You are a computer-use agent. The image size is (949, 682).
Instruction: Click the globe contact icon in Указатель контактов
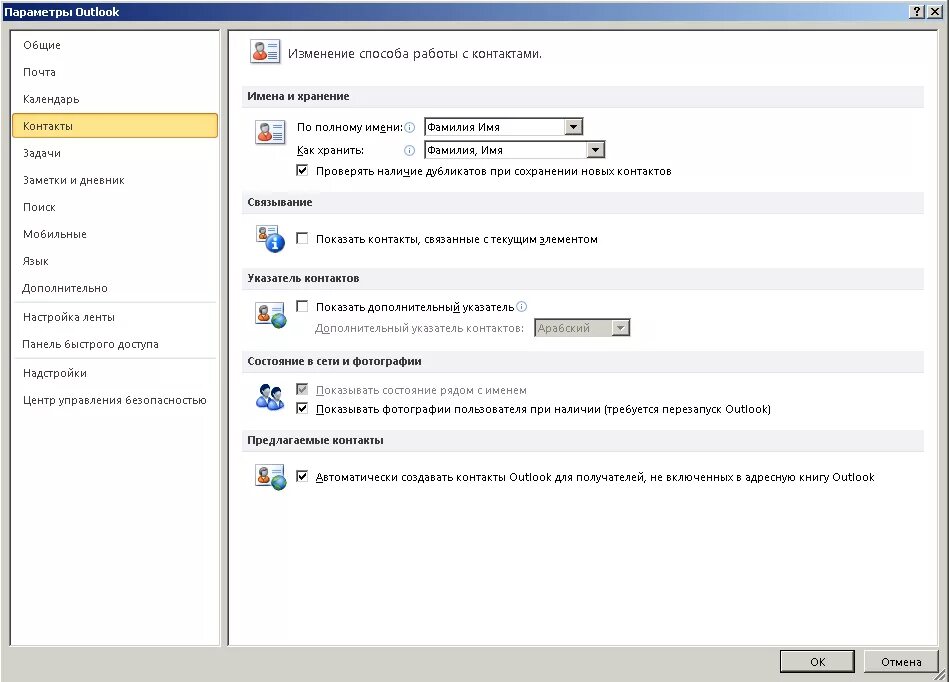click(271, 315)
